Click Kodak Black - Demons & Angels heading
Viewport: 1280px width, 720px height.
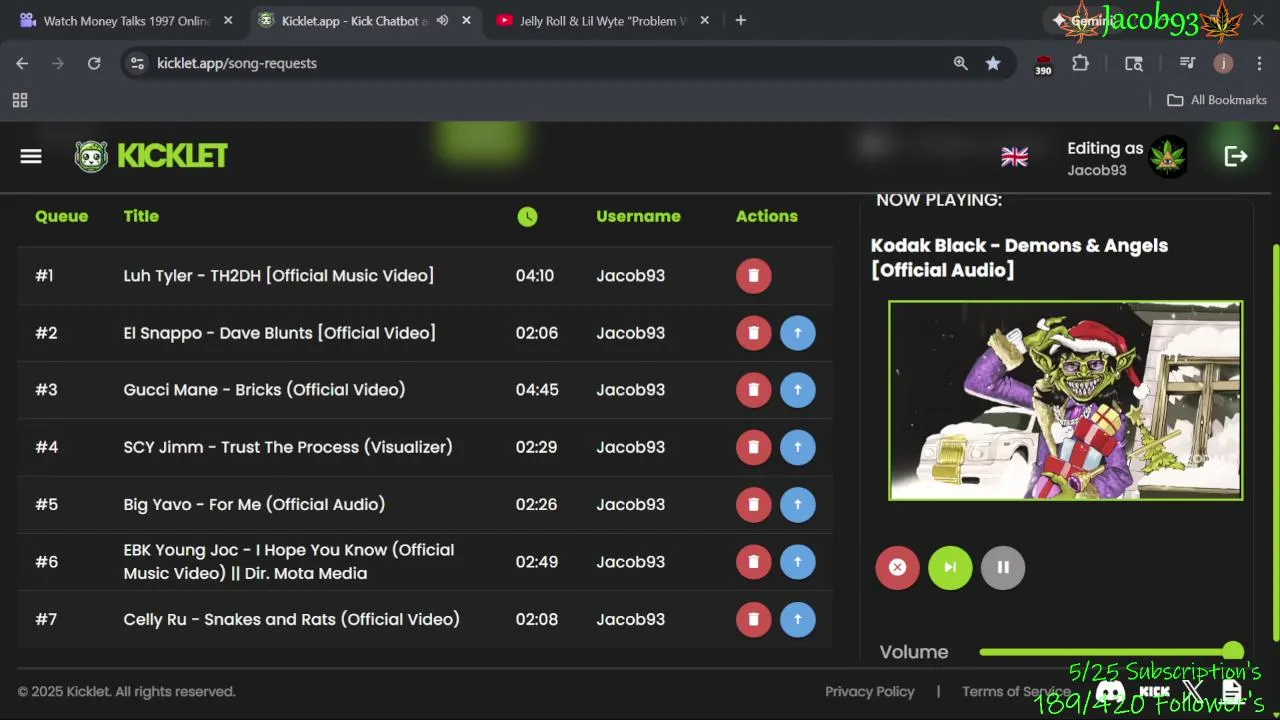pyautogui.click(x=1019, y=258)
